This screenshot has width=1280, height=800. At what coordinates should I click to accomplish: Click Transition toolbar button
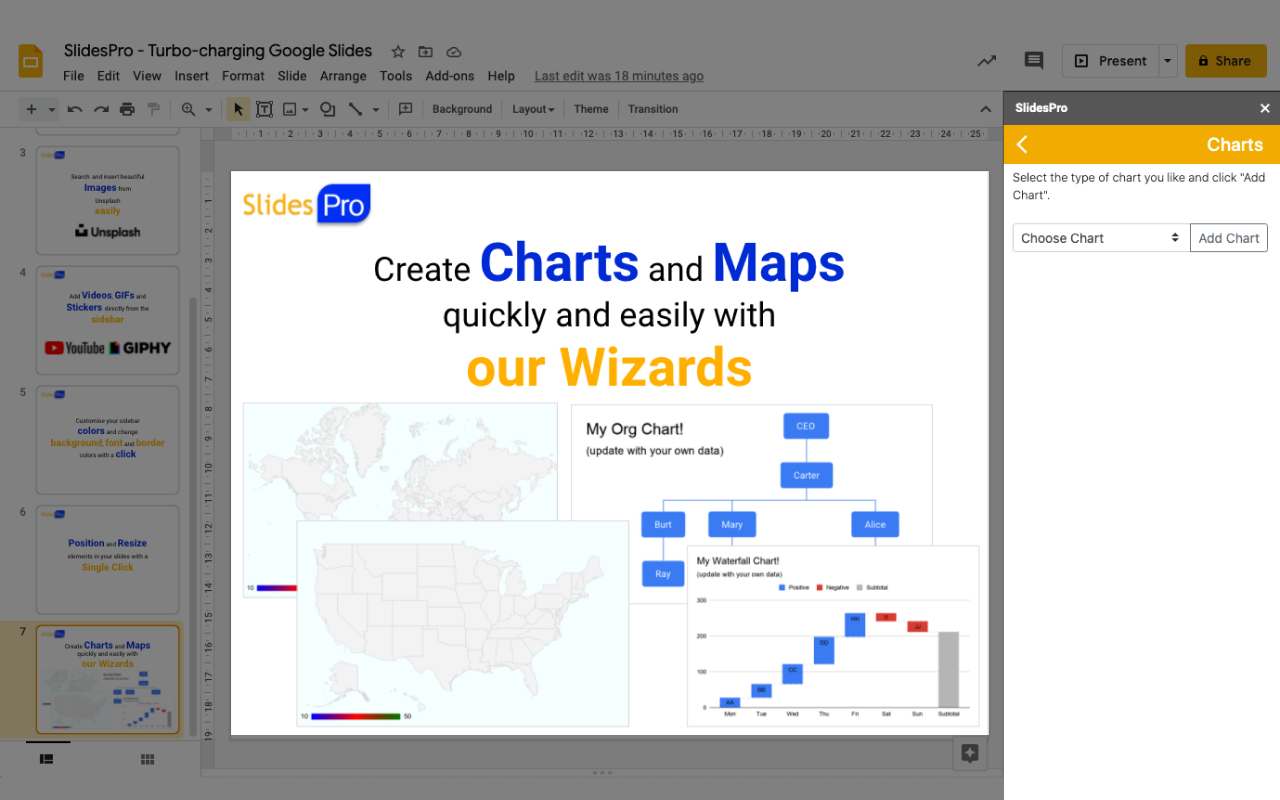(x=653, y=109)
